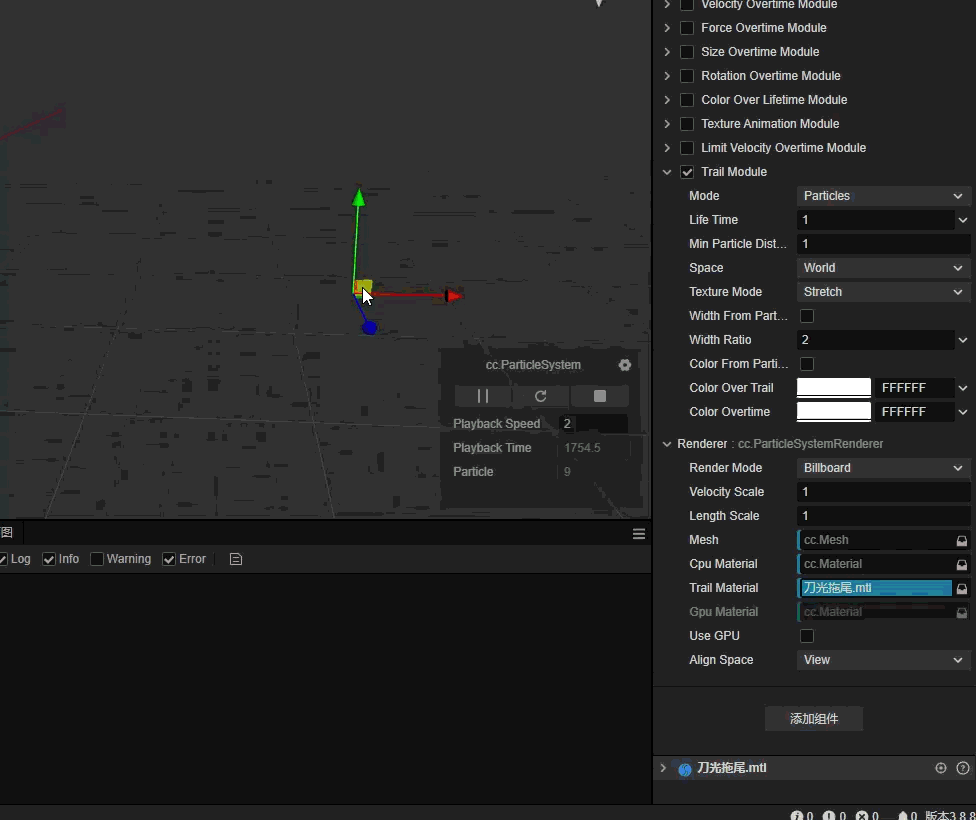Disable the Trail Module checkbox
Screen dimensions: 976x820
pyautogui.click(x=687, y=172)
